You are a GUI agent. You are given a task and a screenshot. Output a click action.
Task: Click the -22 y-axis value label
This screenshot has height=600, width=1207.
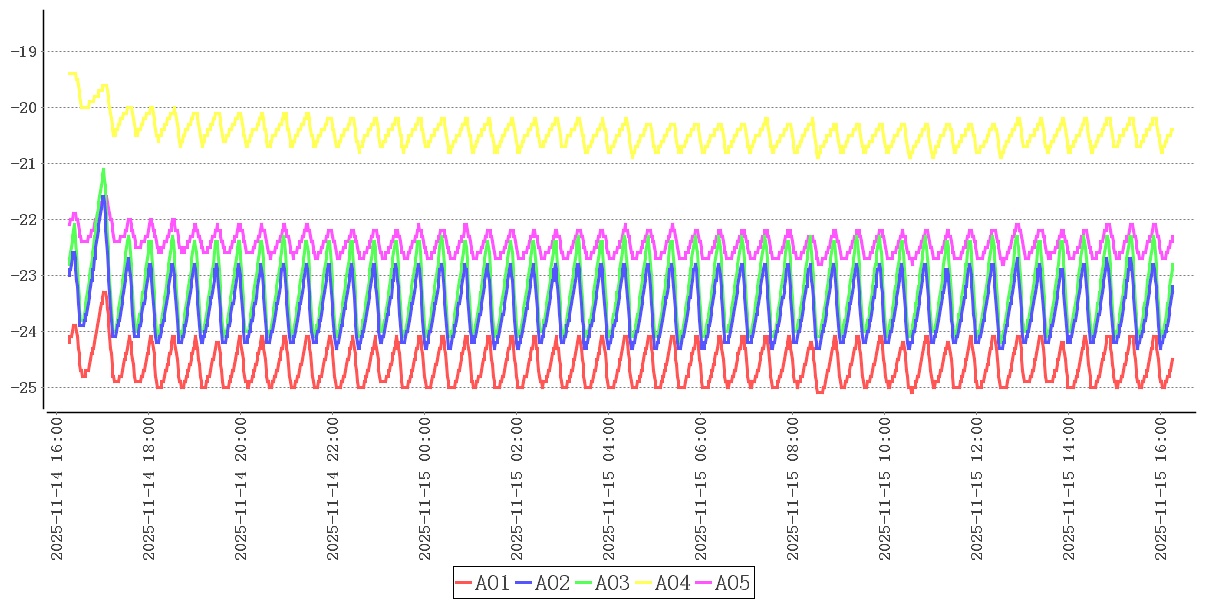point(22,219)
